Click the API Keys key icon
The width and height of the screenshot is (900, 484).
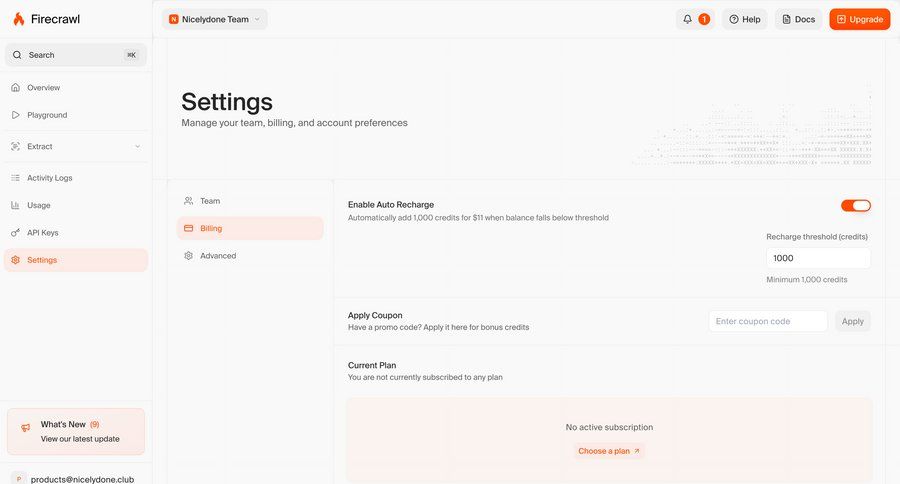tap(15, 233)
